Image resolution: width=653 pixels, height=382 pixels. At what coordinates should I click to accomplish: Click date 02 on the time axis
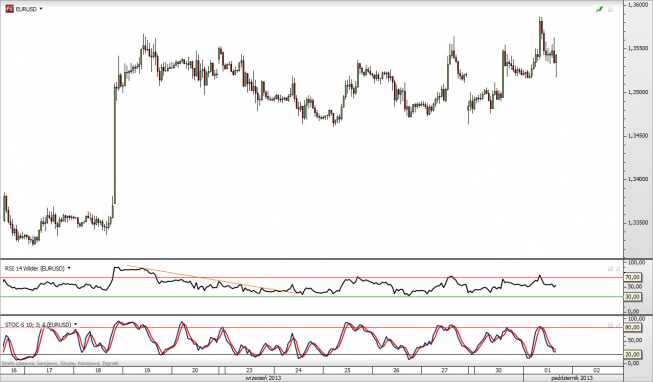point(596,370)
